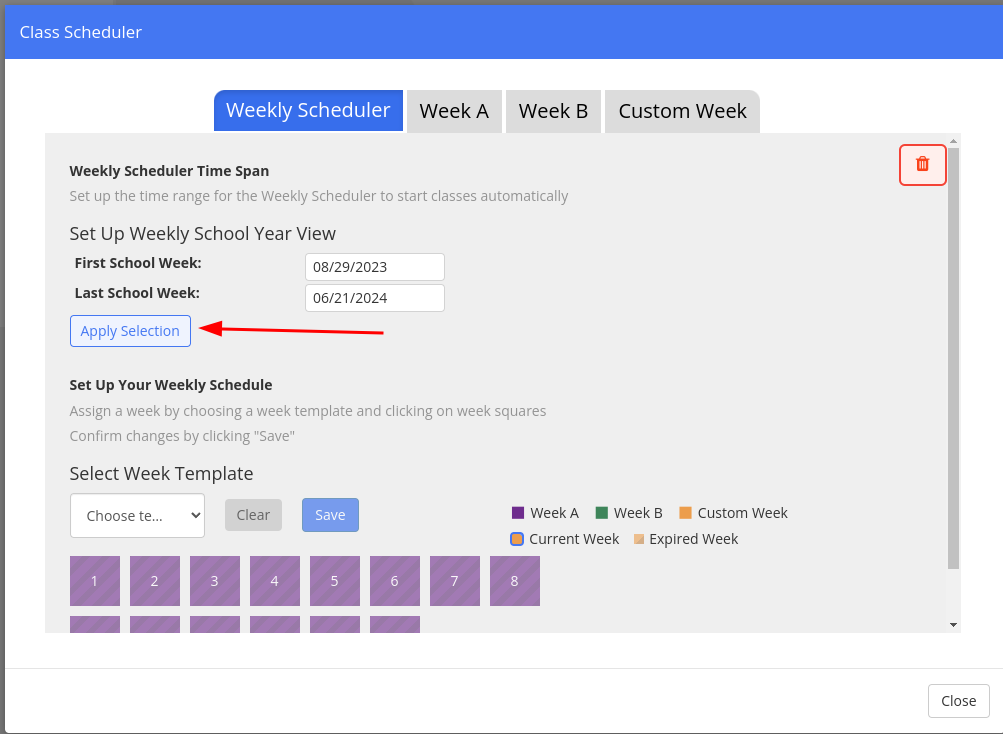Click the Custom Week orange legend swatch
This screenshot has width=1003, height=734.
coord(685,513)
